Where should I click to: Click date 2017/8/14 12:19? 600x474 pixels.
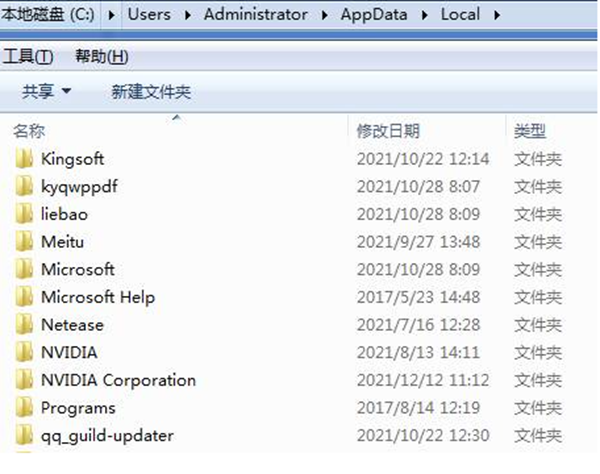tap(418, 408)
